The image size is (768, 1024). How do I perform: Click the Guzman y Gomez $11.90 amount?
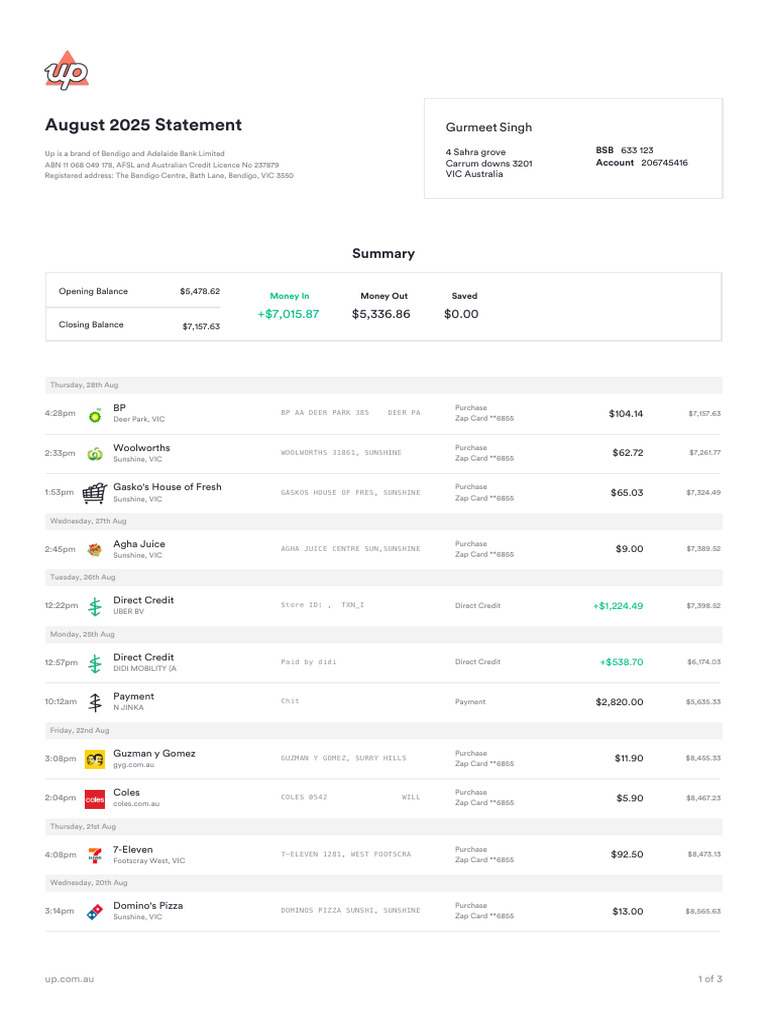click(629, 758)
